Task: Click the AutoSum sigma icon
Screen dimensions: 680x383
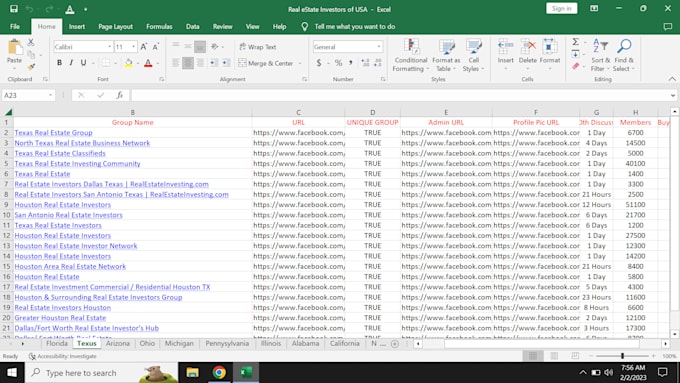Action: 575,42
